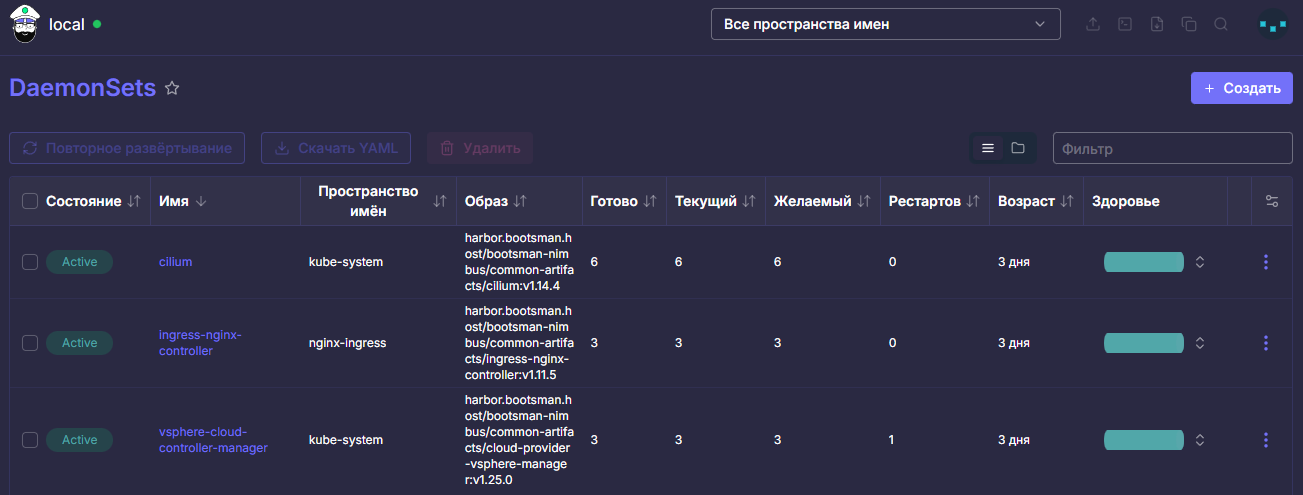The height and width of the screenshot is (495, 1303).
Task: Sort by the Желаемый column arrows
Action: pyautogui.click(x=864, y=201)
